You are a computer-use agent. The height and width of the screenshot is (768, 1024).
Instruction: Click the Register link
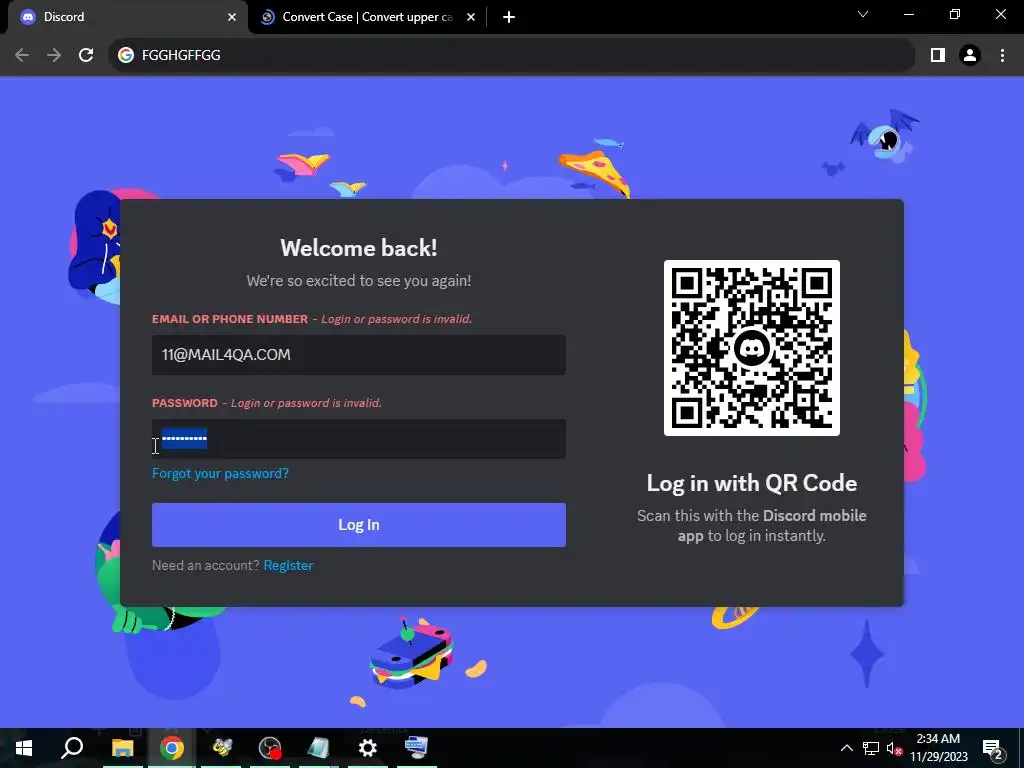[288, 566]
